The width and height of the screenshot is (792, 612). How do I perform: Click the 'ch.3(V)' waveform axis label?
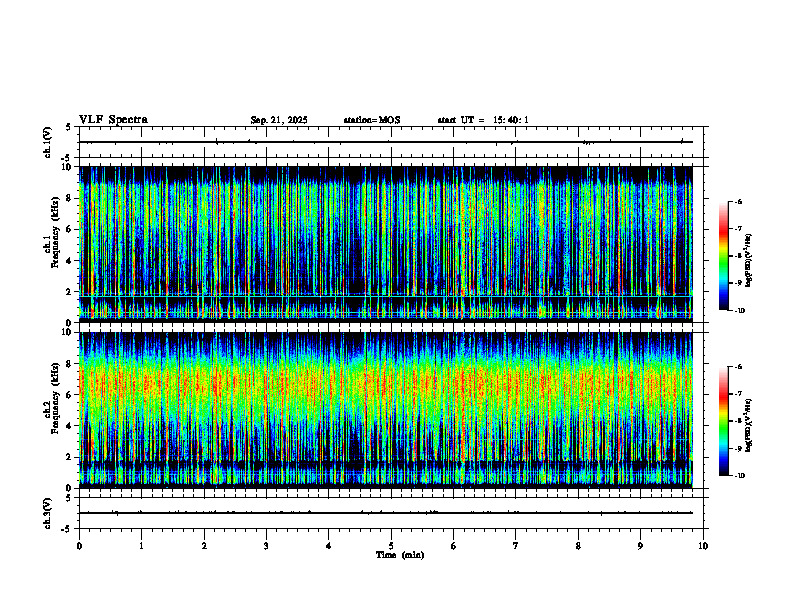tap(47, 513)
